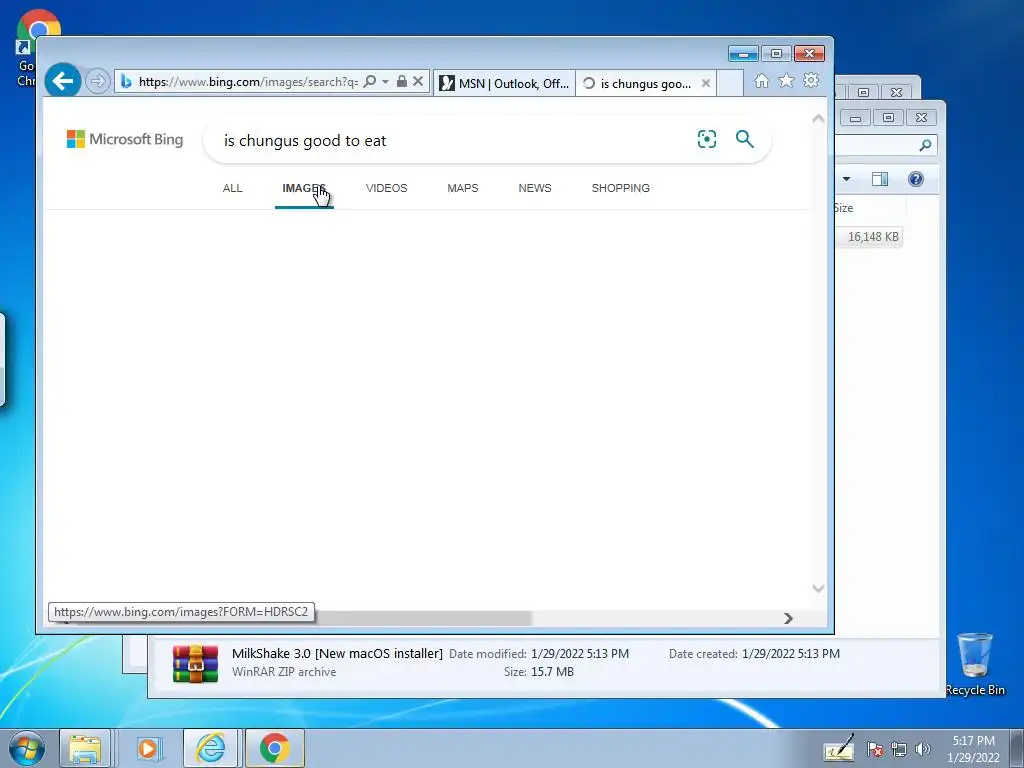Screen dimensions: 1024x768
Task: Go back with the IE back arrow
Action: [63, 81]
